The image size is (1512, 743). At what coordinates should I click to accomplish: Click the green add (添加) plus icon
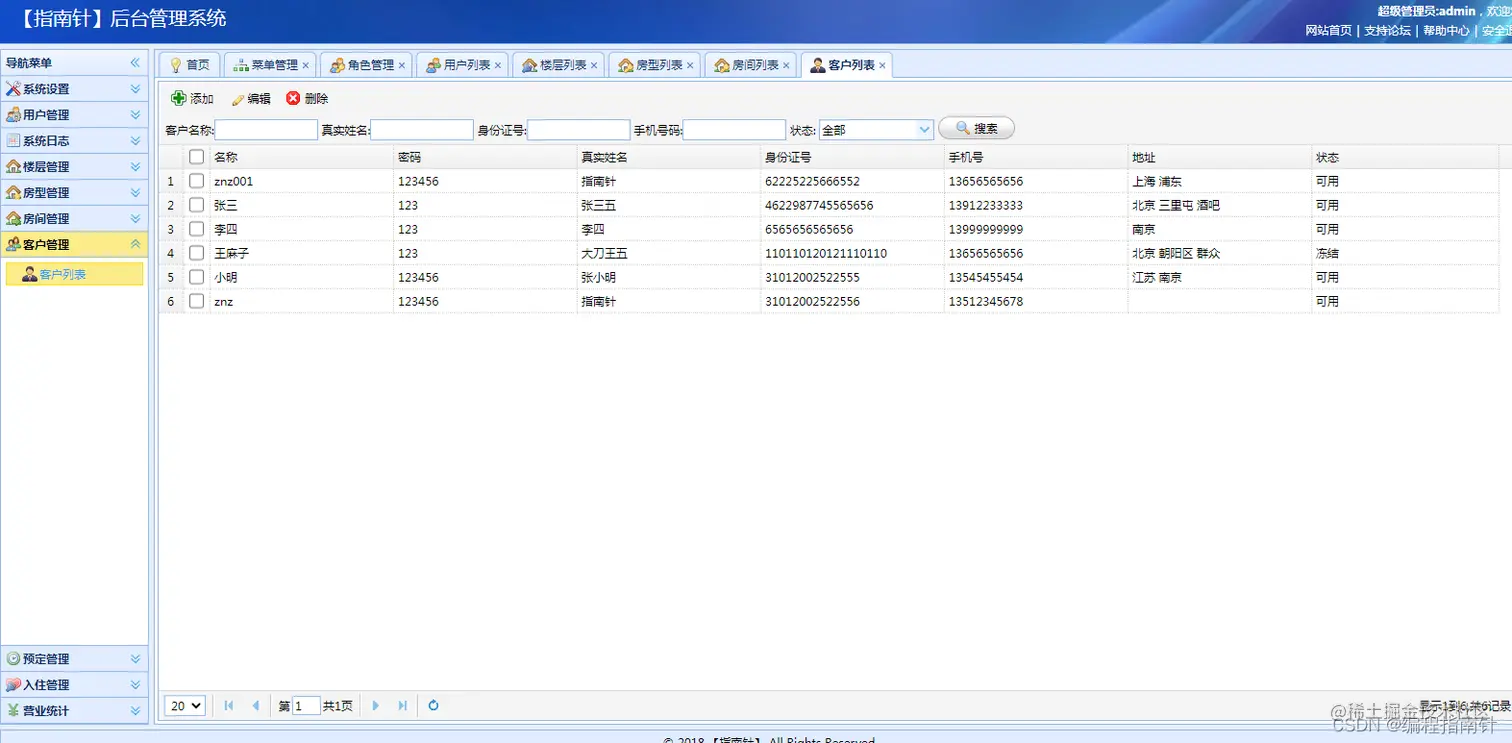coord(179,98)
